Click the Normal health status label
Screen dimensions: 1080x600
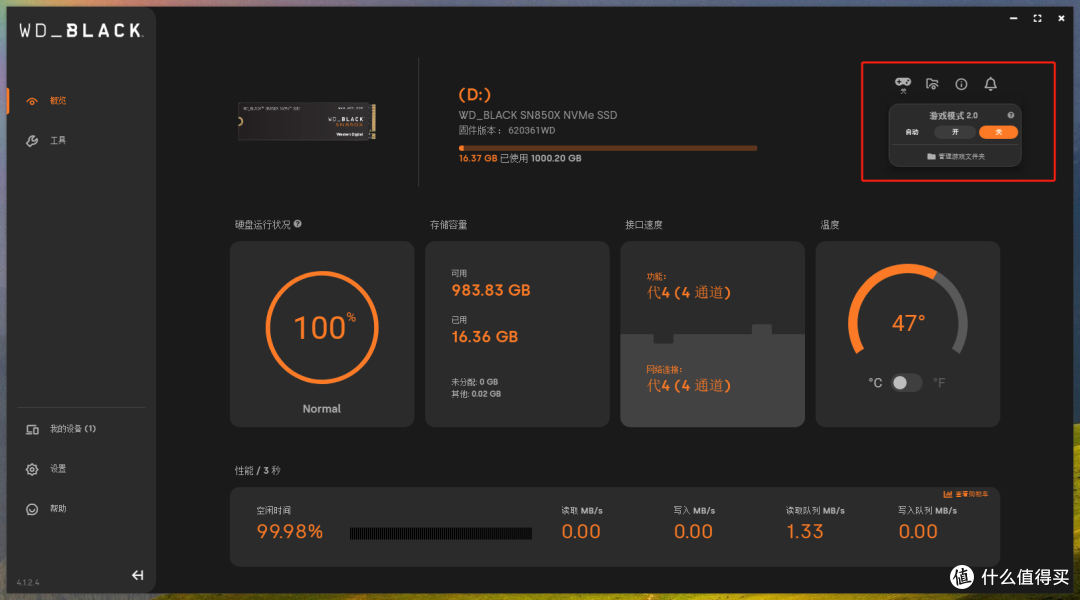(x=322, y=408)
